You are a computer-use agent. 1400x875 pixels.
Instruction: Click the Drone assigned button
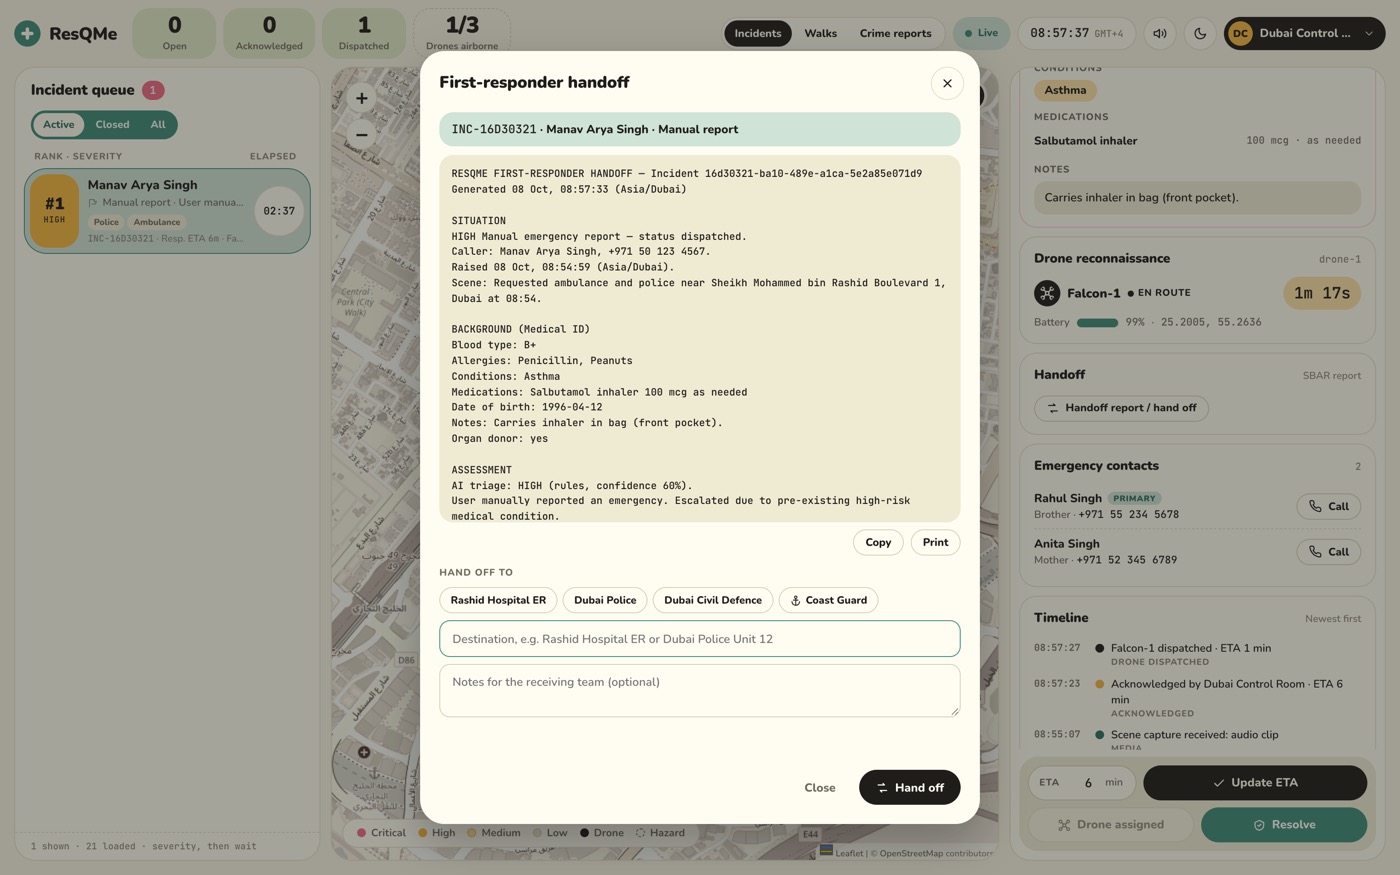[x=1111, y=825]
